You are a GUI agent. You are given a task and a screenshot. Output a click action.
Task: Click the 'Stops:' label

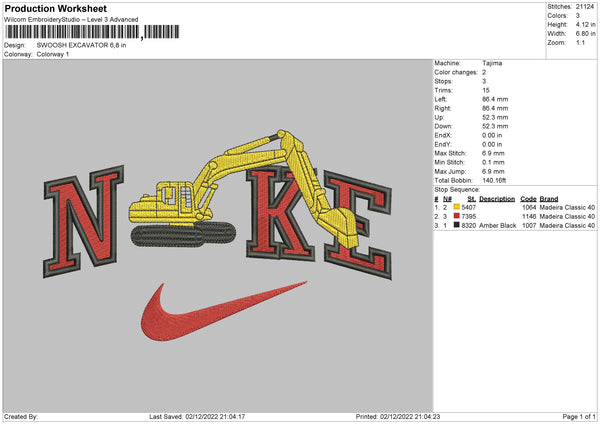click(x=443, y=81)
